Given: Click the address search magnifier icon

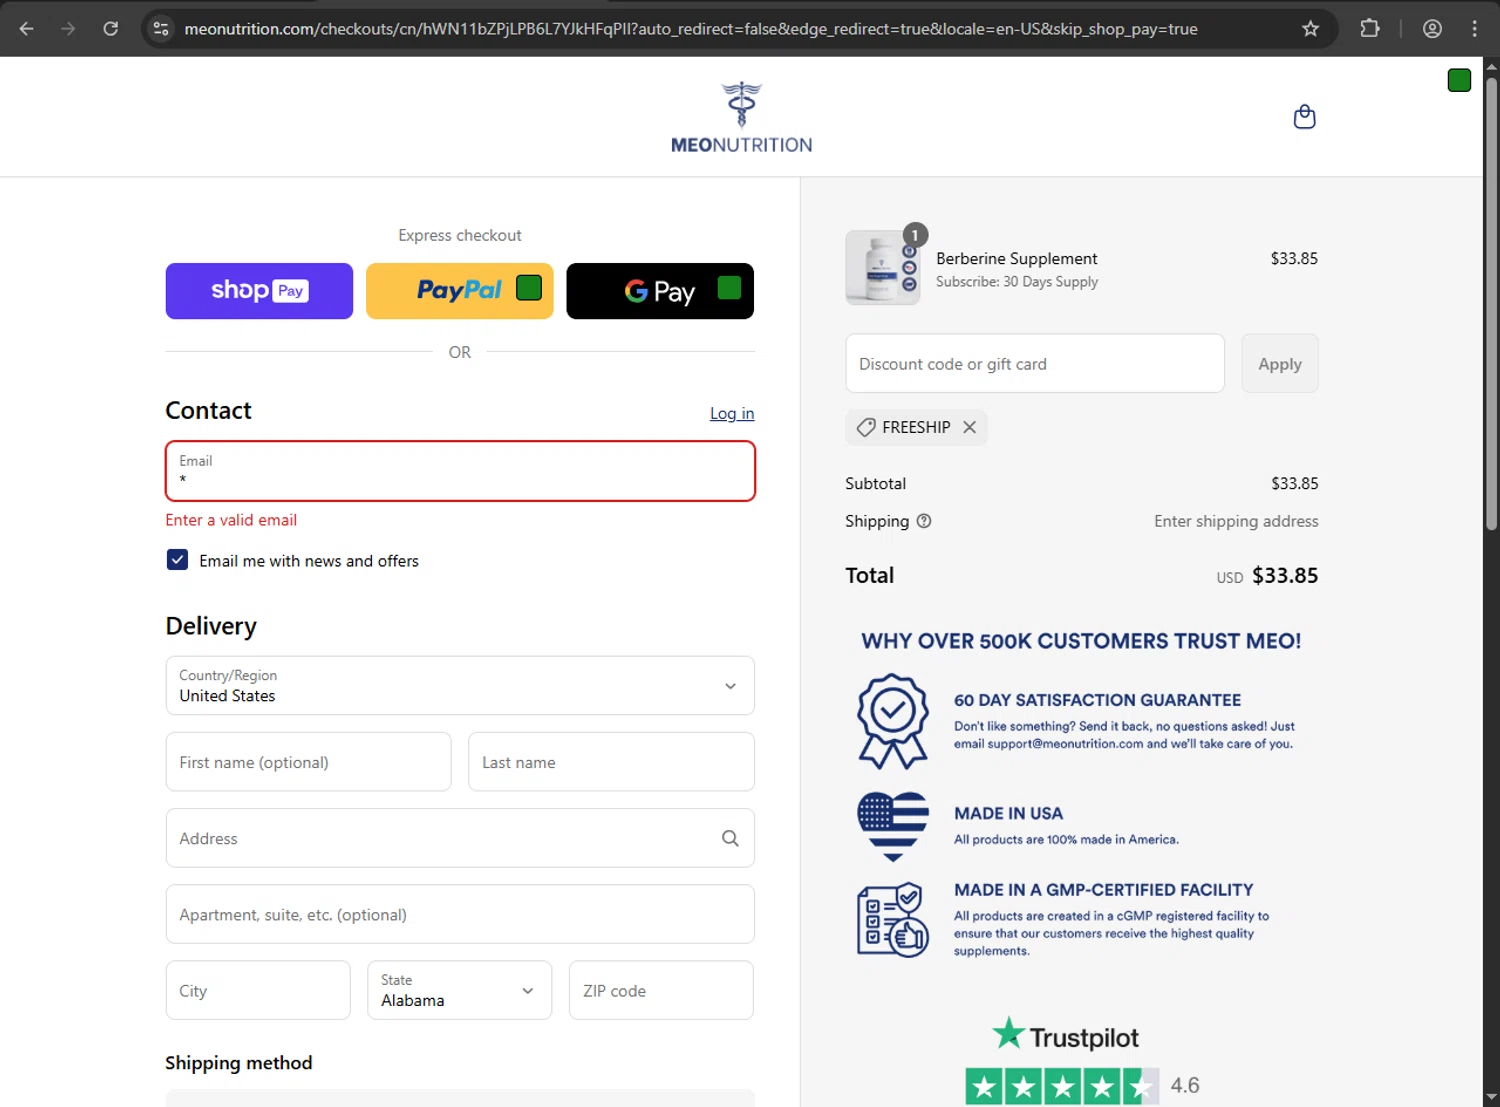Looking at the screenshot, I should 730,838.
